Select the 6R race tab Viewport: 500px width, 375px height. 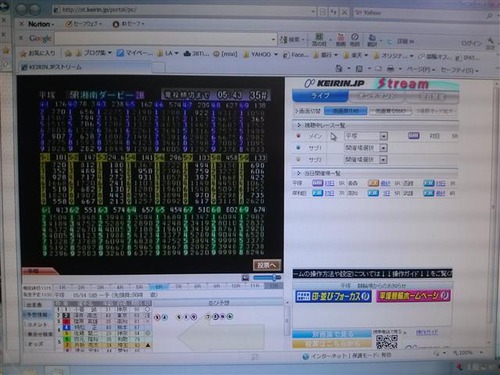(x=159, y=287)
